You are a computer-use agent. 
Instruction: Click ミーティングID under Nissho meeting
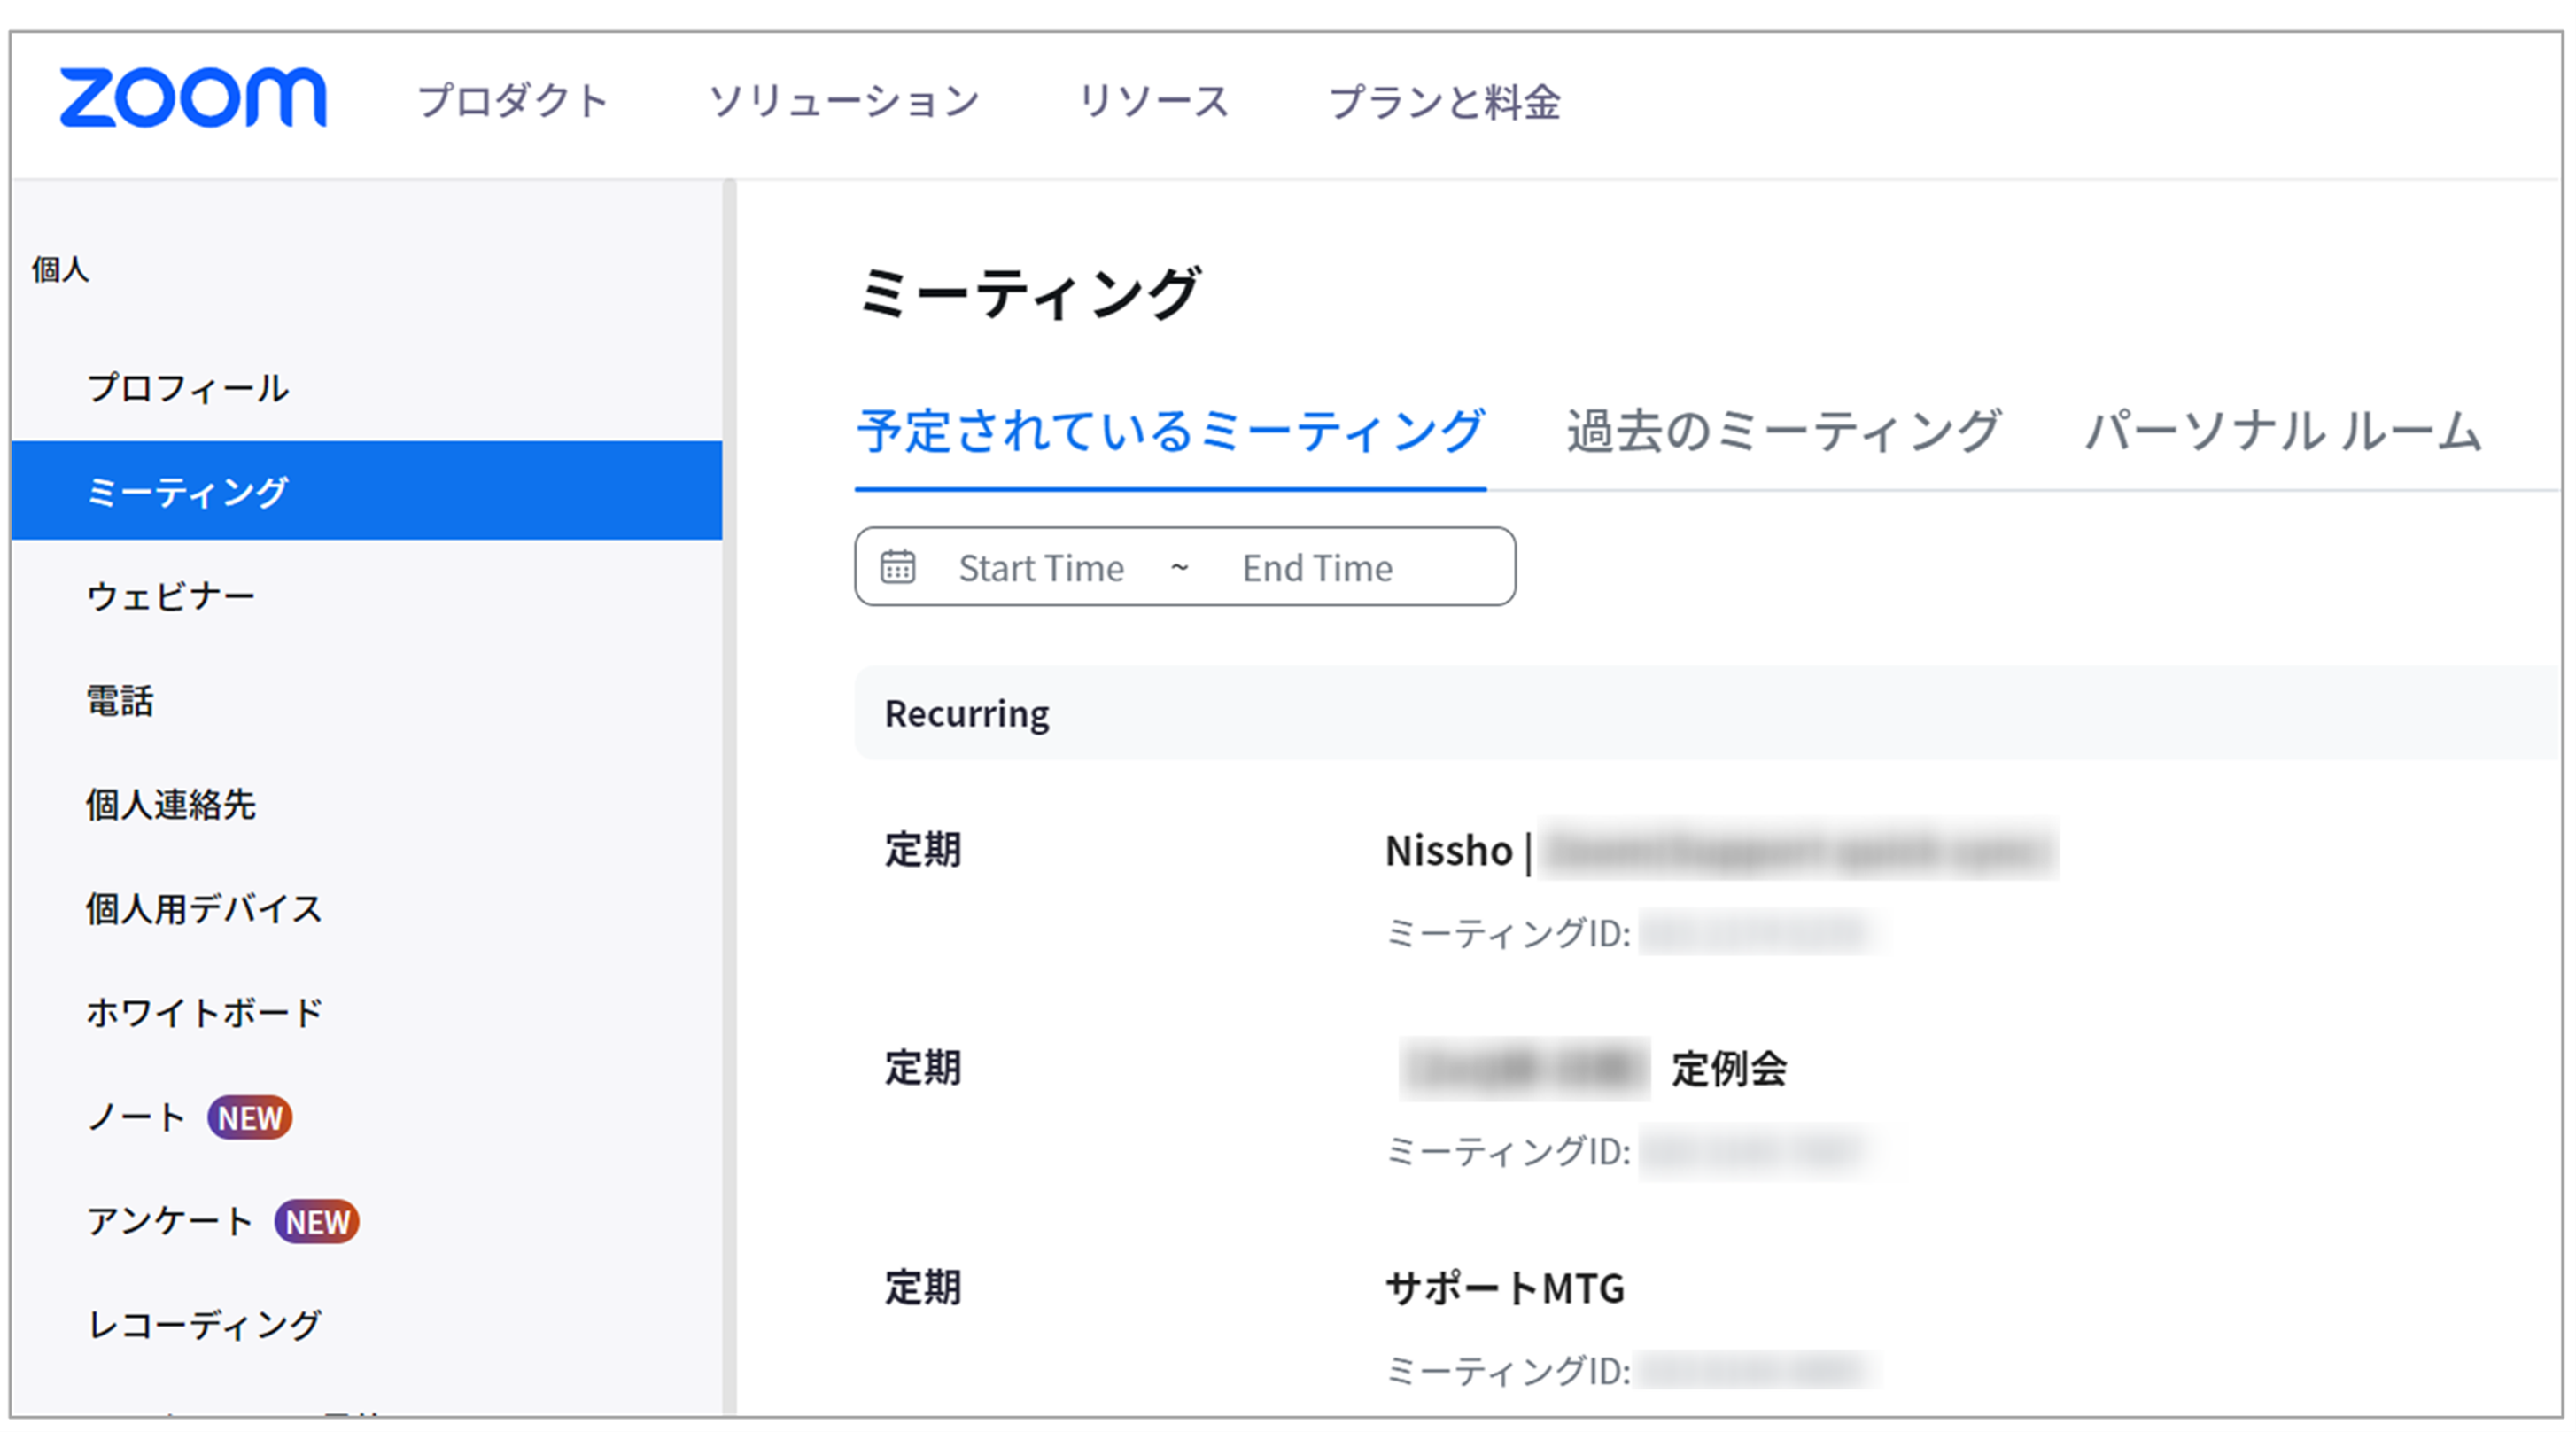[x=1630, y=933]
